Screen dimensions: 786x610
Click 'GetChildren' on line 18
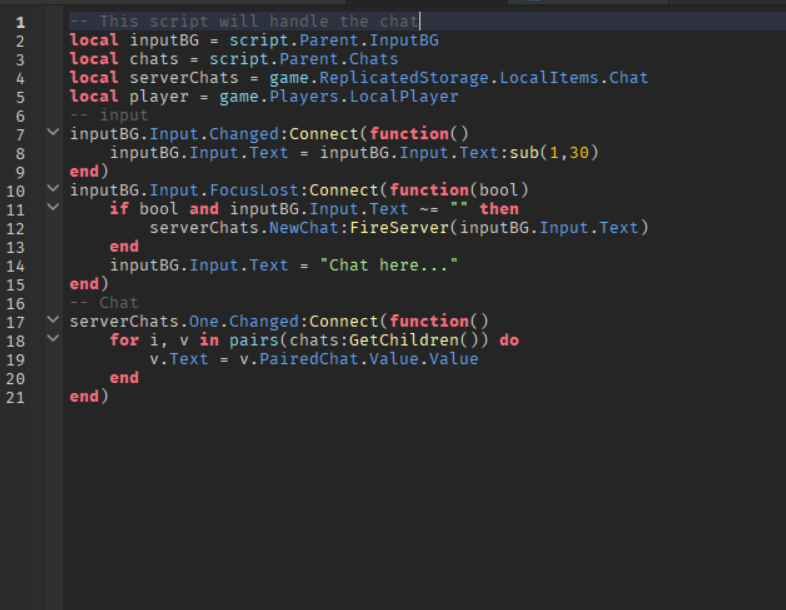(404, 340)
